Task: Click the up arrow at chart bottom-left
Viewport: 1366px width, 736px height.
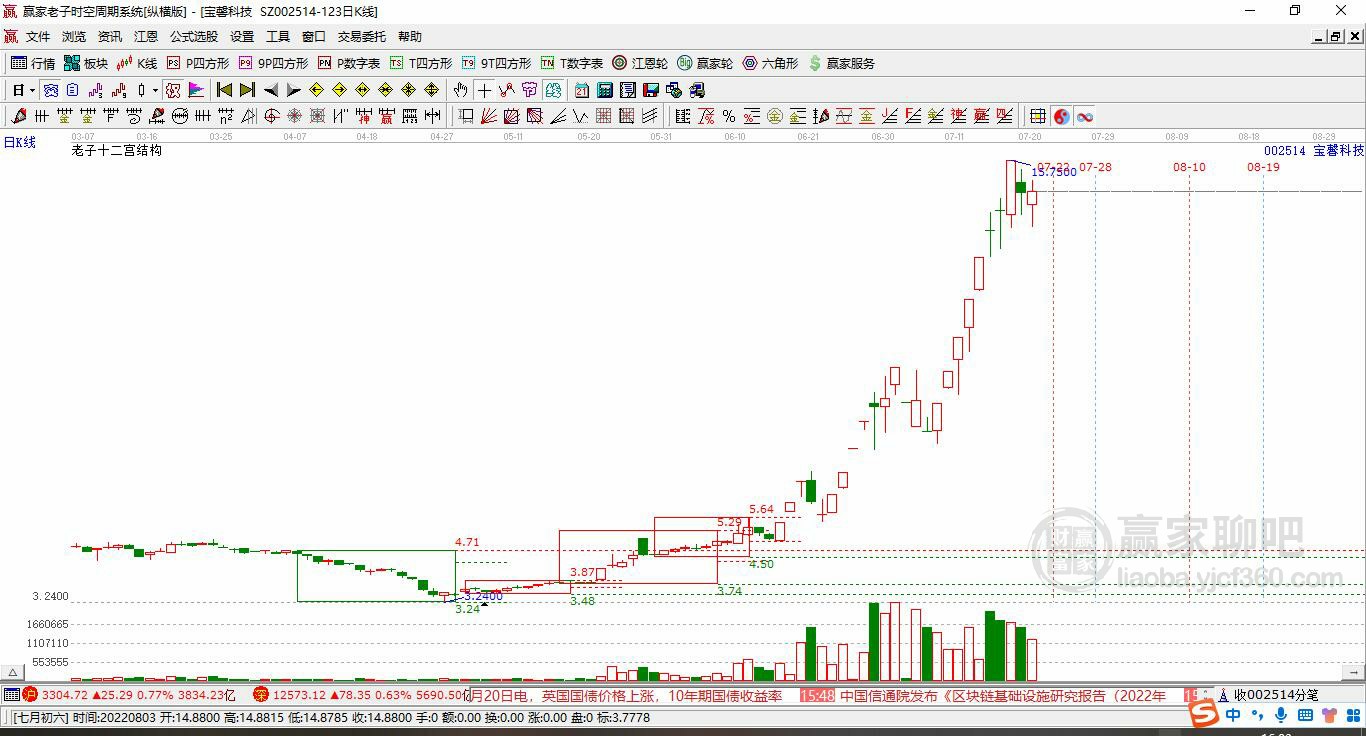Action: [12, 673]
